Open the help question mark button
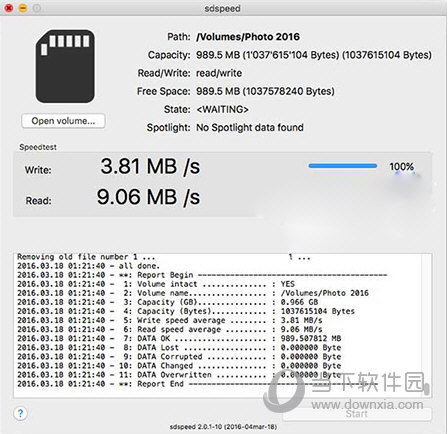This screenshot has height=434, width=448. (x=20, y=413)
